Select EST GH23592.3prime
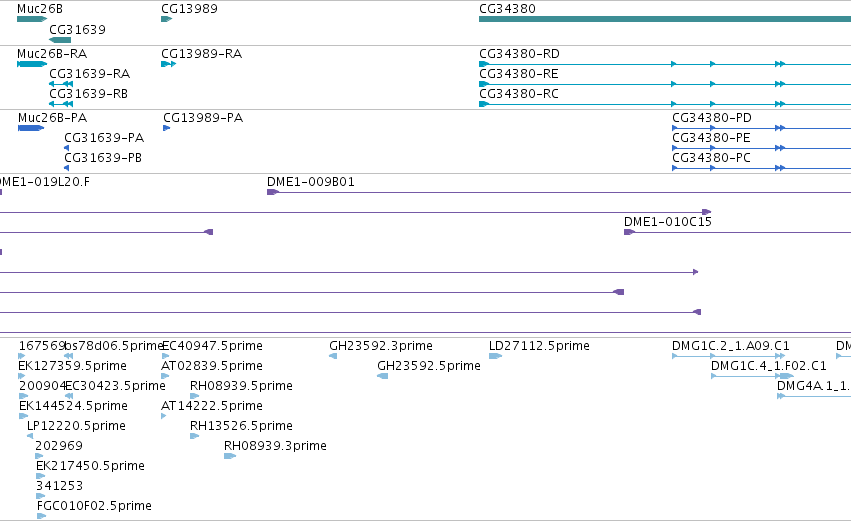 (333, 356)
